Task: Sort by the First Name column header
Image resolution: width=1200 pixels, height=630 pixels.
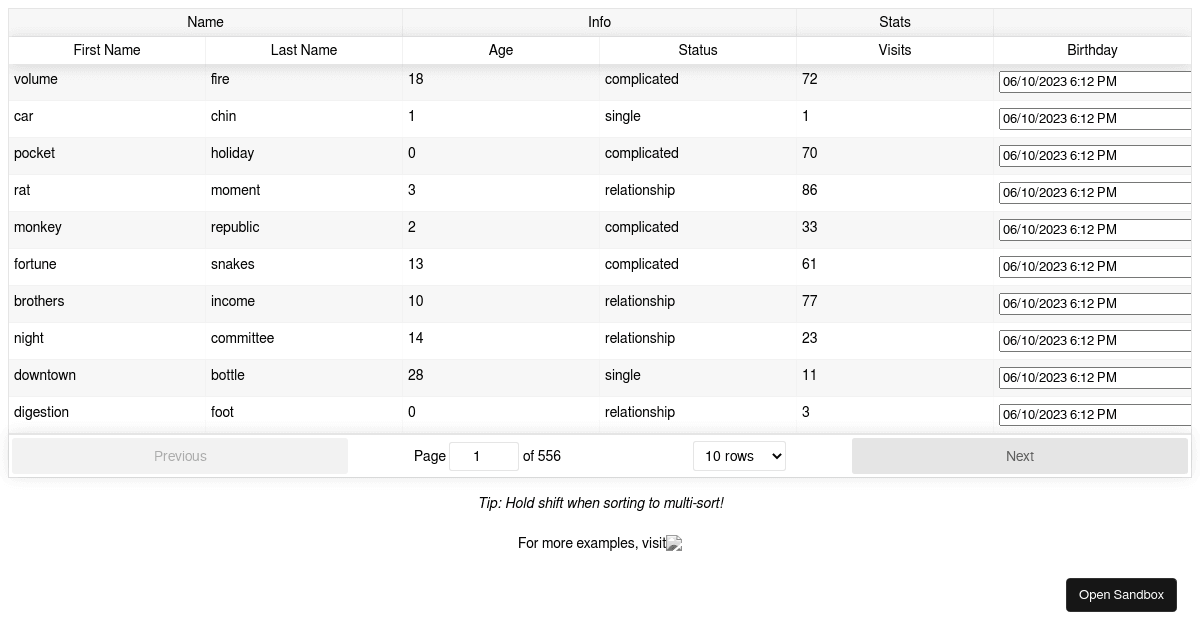Action: click(x=107, y=50)
